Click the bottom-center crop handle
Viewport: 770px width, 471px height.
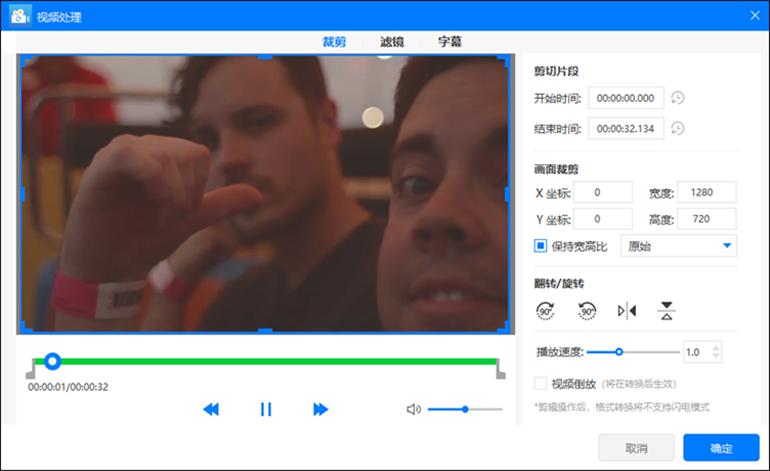click(265, 331)
